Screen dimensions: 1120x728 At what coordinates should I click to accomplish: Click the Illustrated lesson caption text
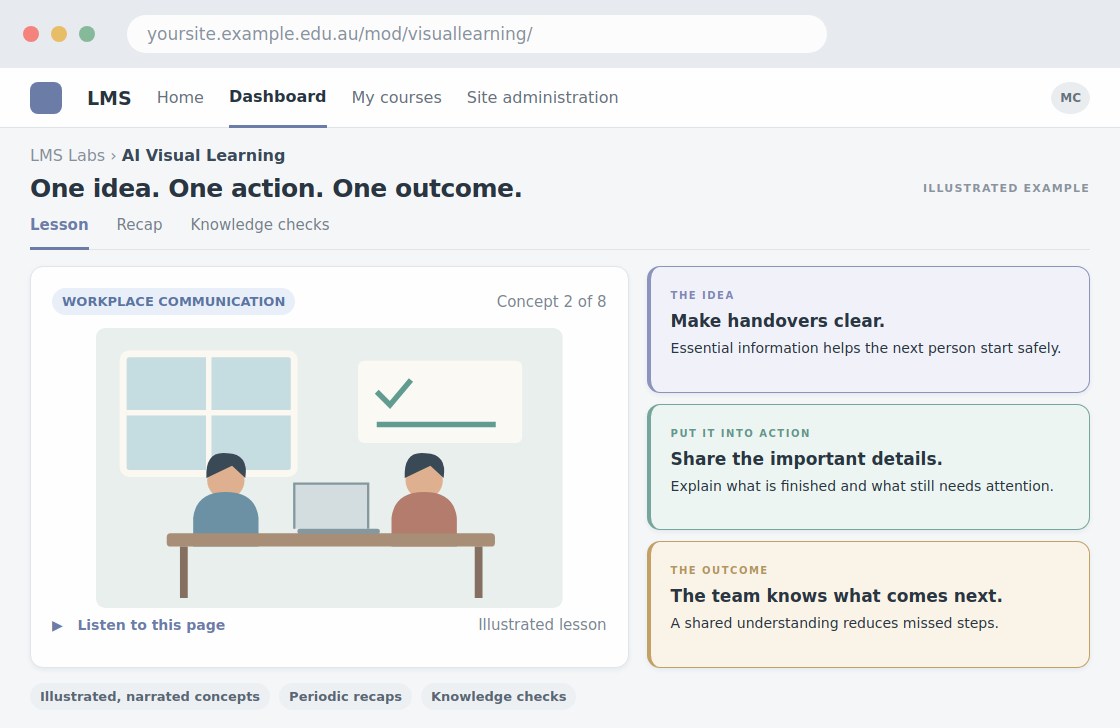tap(542, 624)
